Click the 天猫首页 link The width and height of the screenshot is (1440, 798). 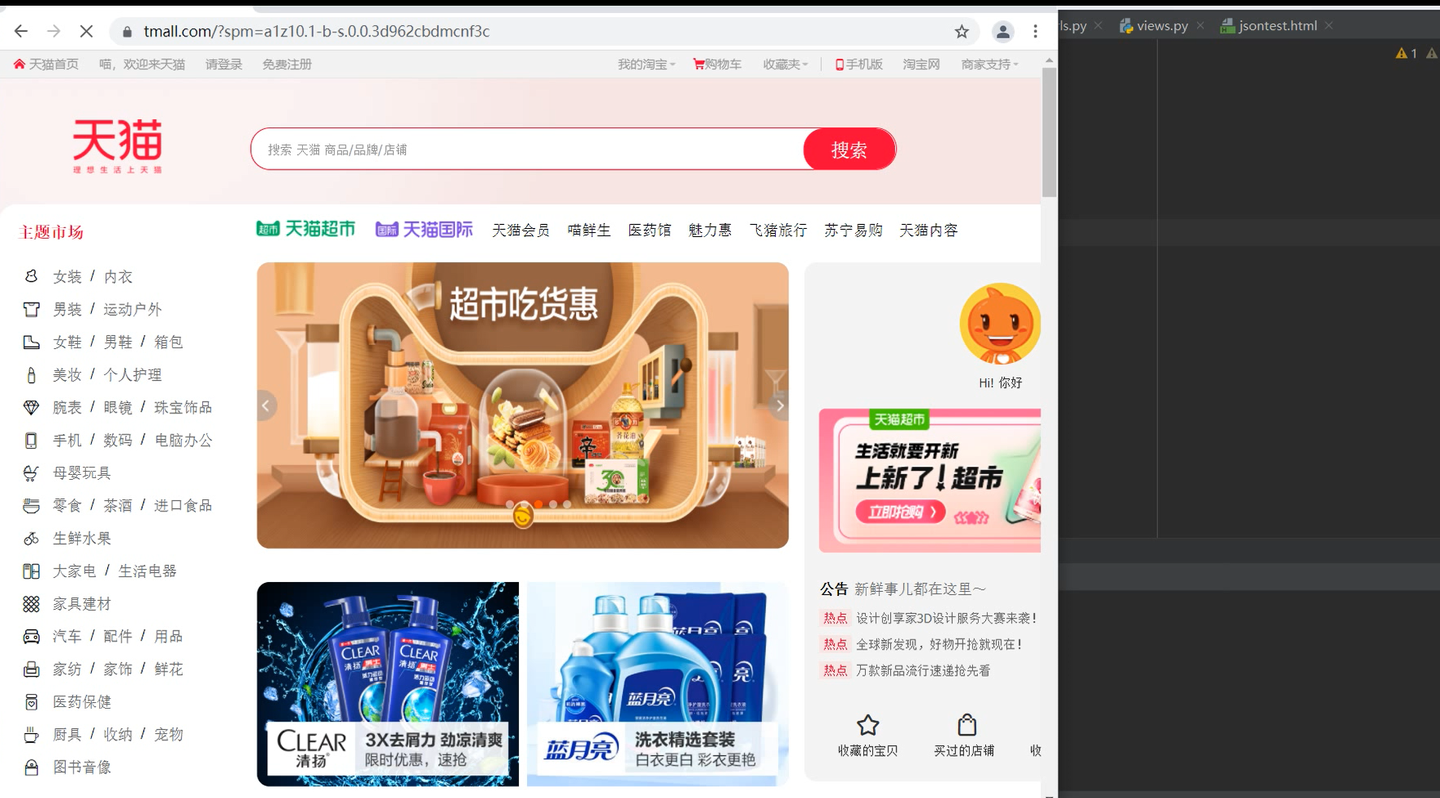pos(46,64)
